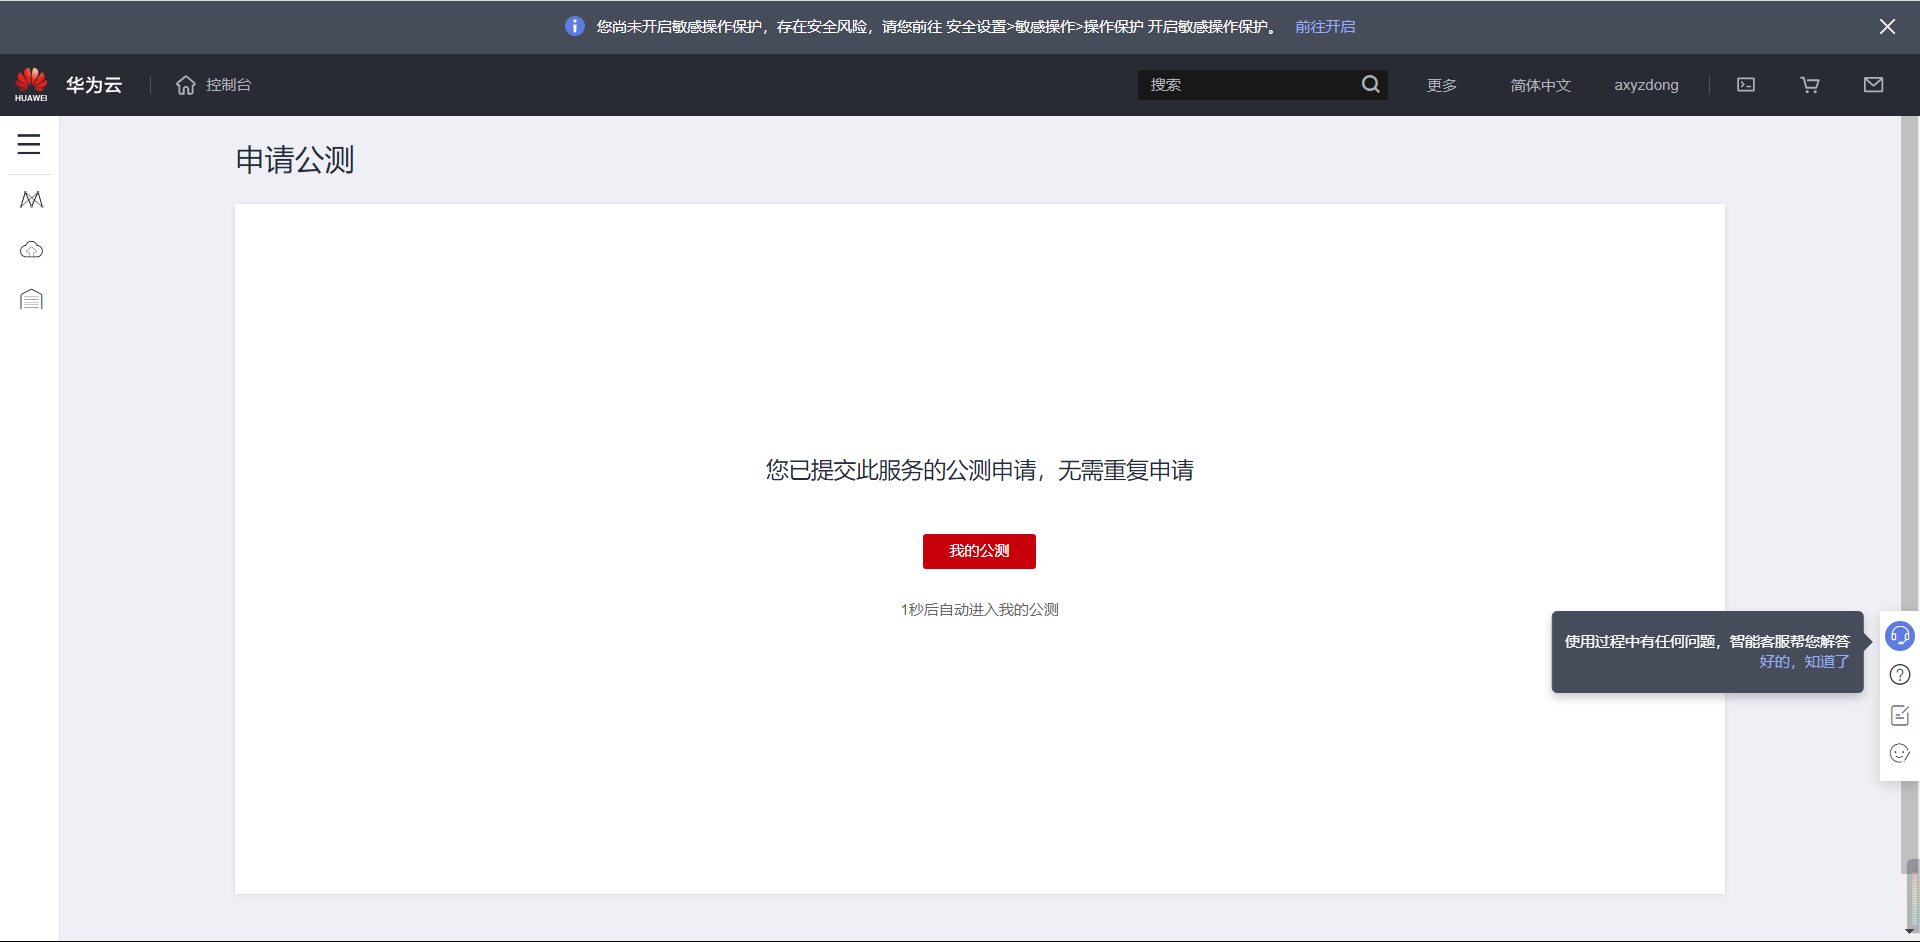Click the Huawei Cloud logo
The height and width of the screenshot is (942, 1920).
31,85
